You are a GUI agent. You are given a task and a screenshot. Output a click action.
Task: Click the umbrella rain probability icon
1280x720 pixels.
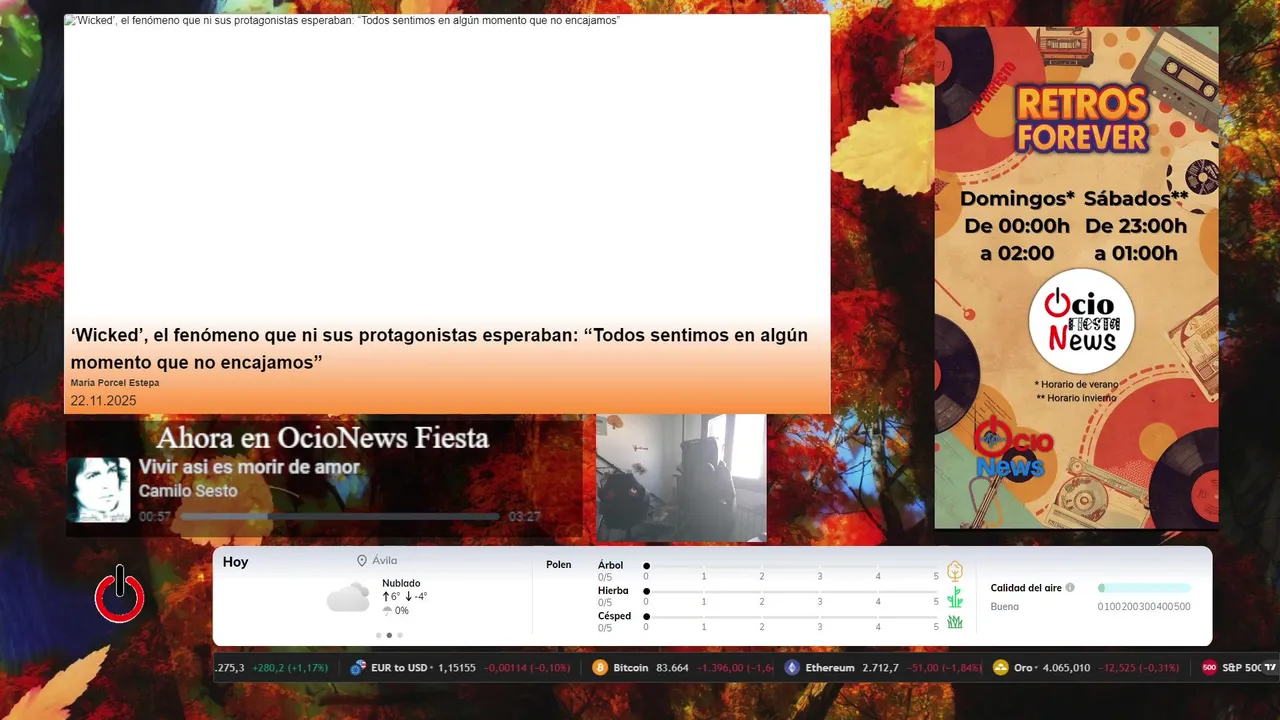(387, 610)
